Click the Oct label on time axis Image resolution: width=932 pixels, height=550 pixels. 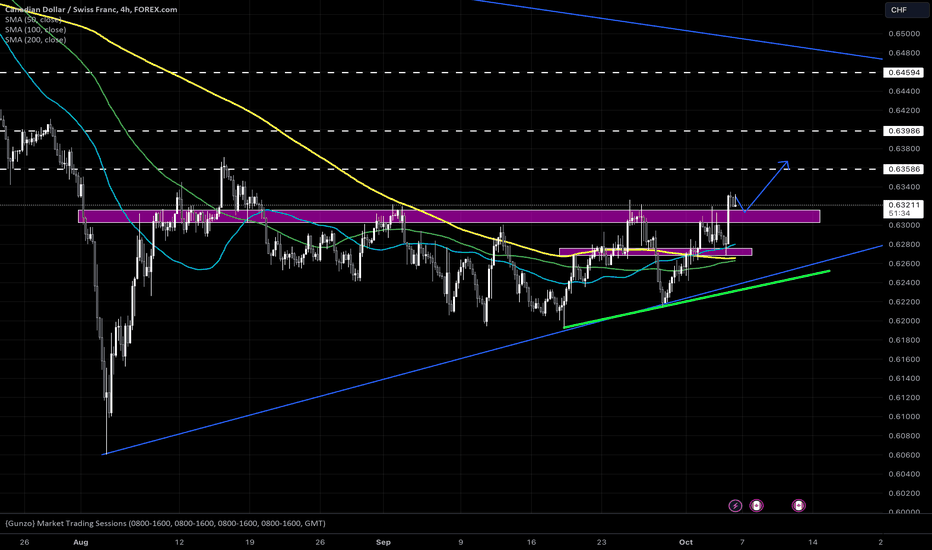[686, 542]
